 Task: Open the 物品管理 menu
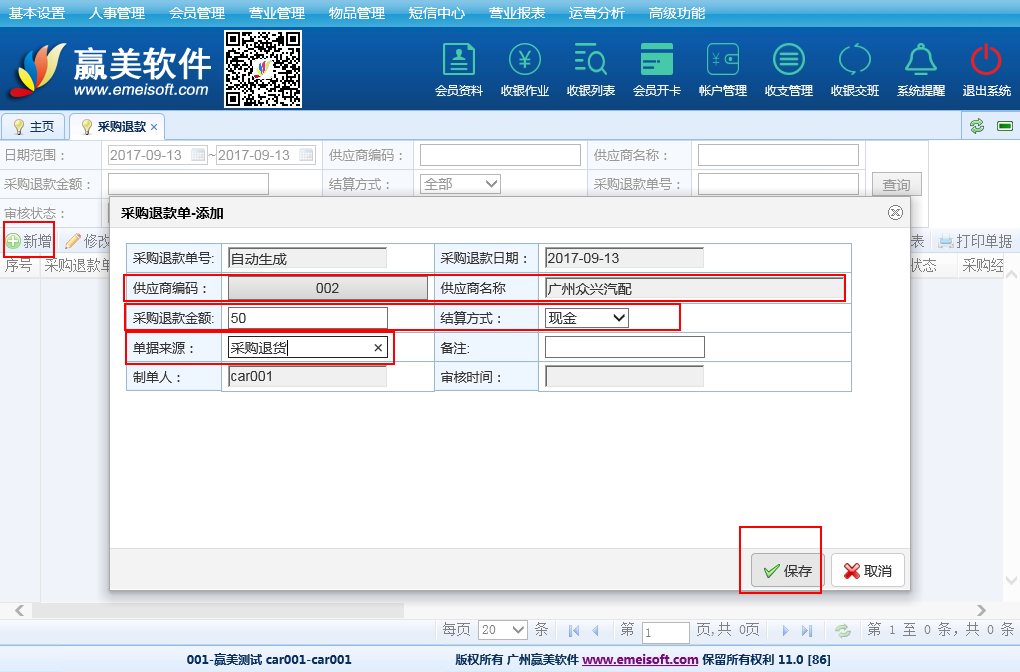pyautogui.click(x=356, y=13)
